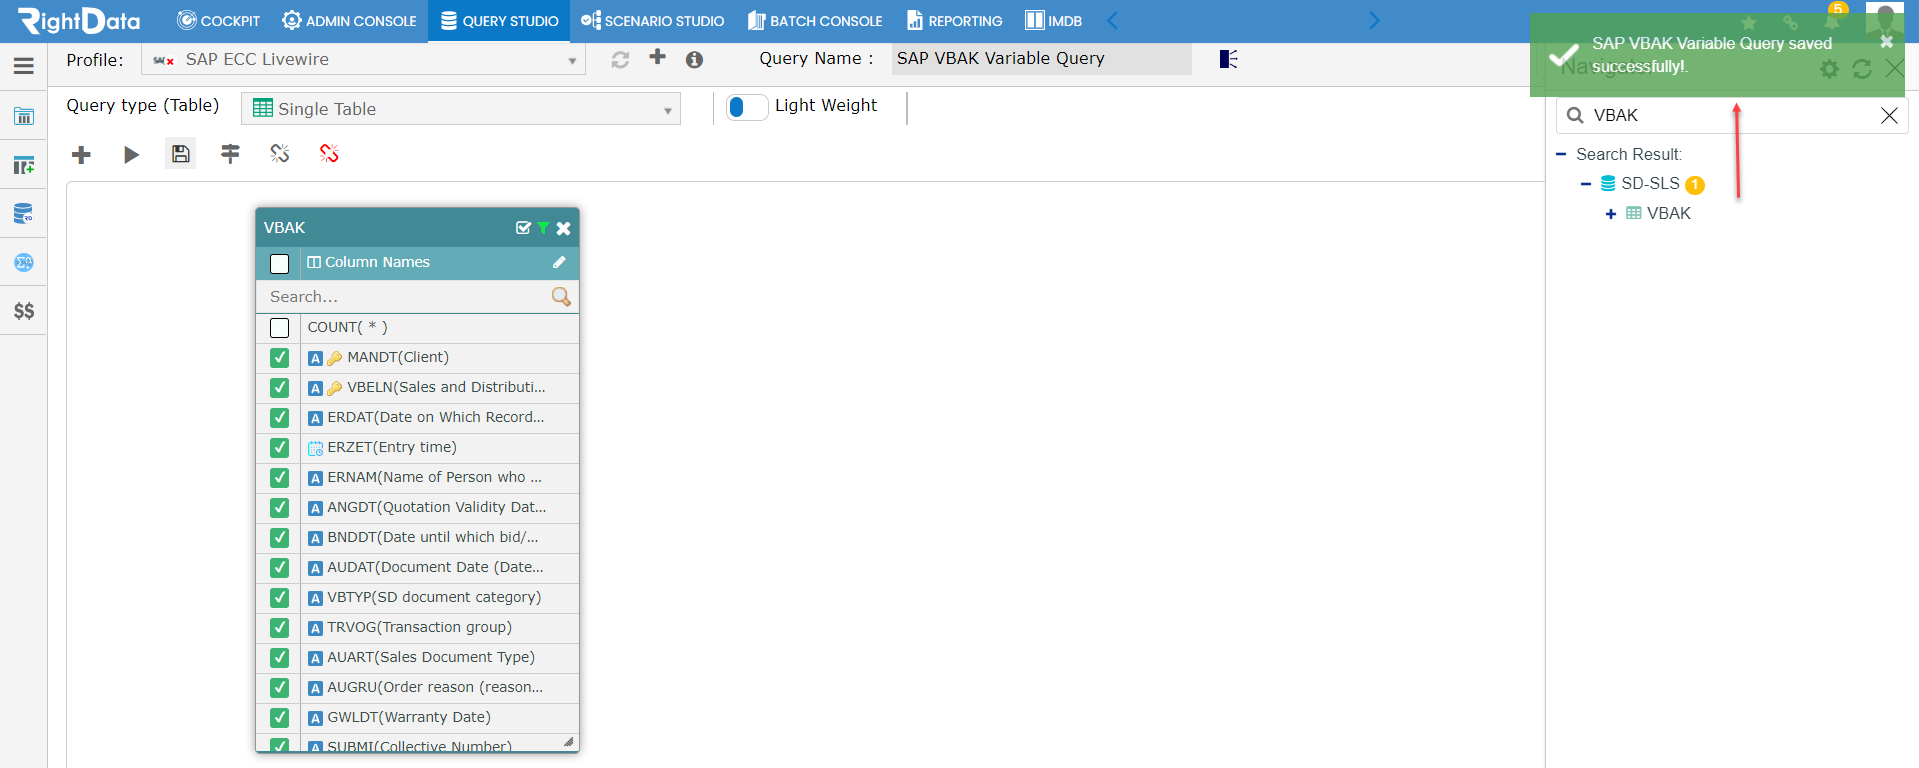Uncheck the ANGDT column checkbox

280,508
